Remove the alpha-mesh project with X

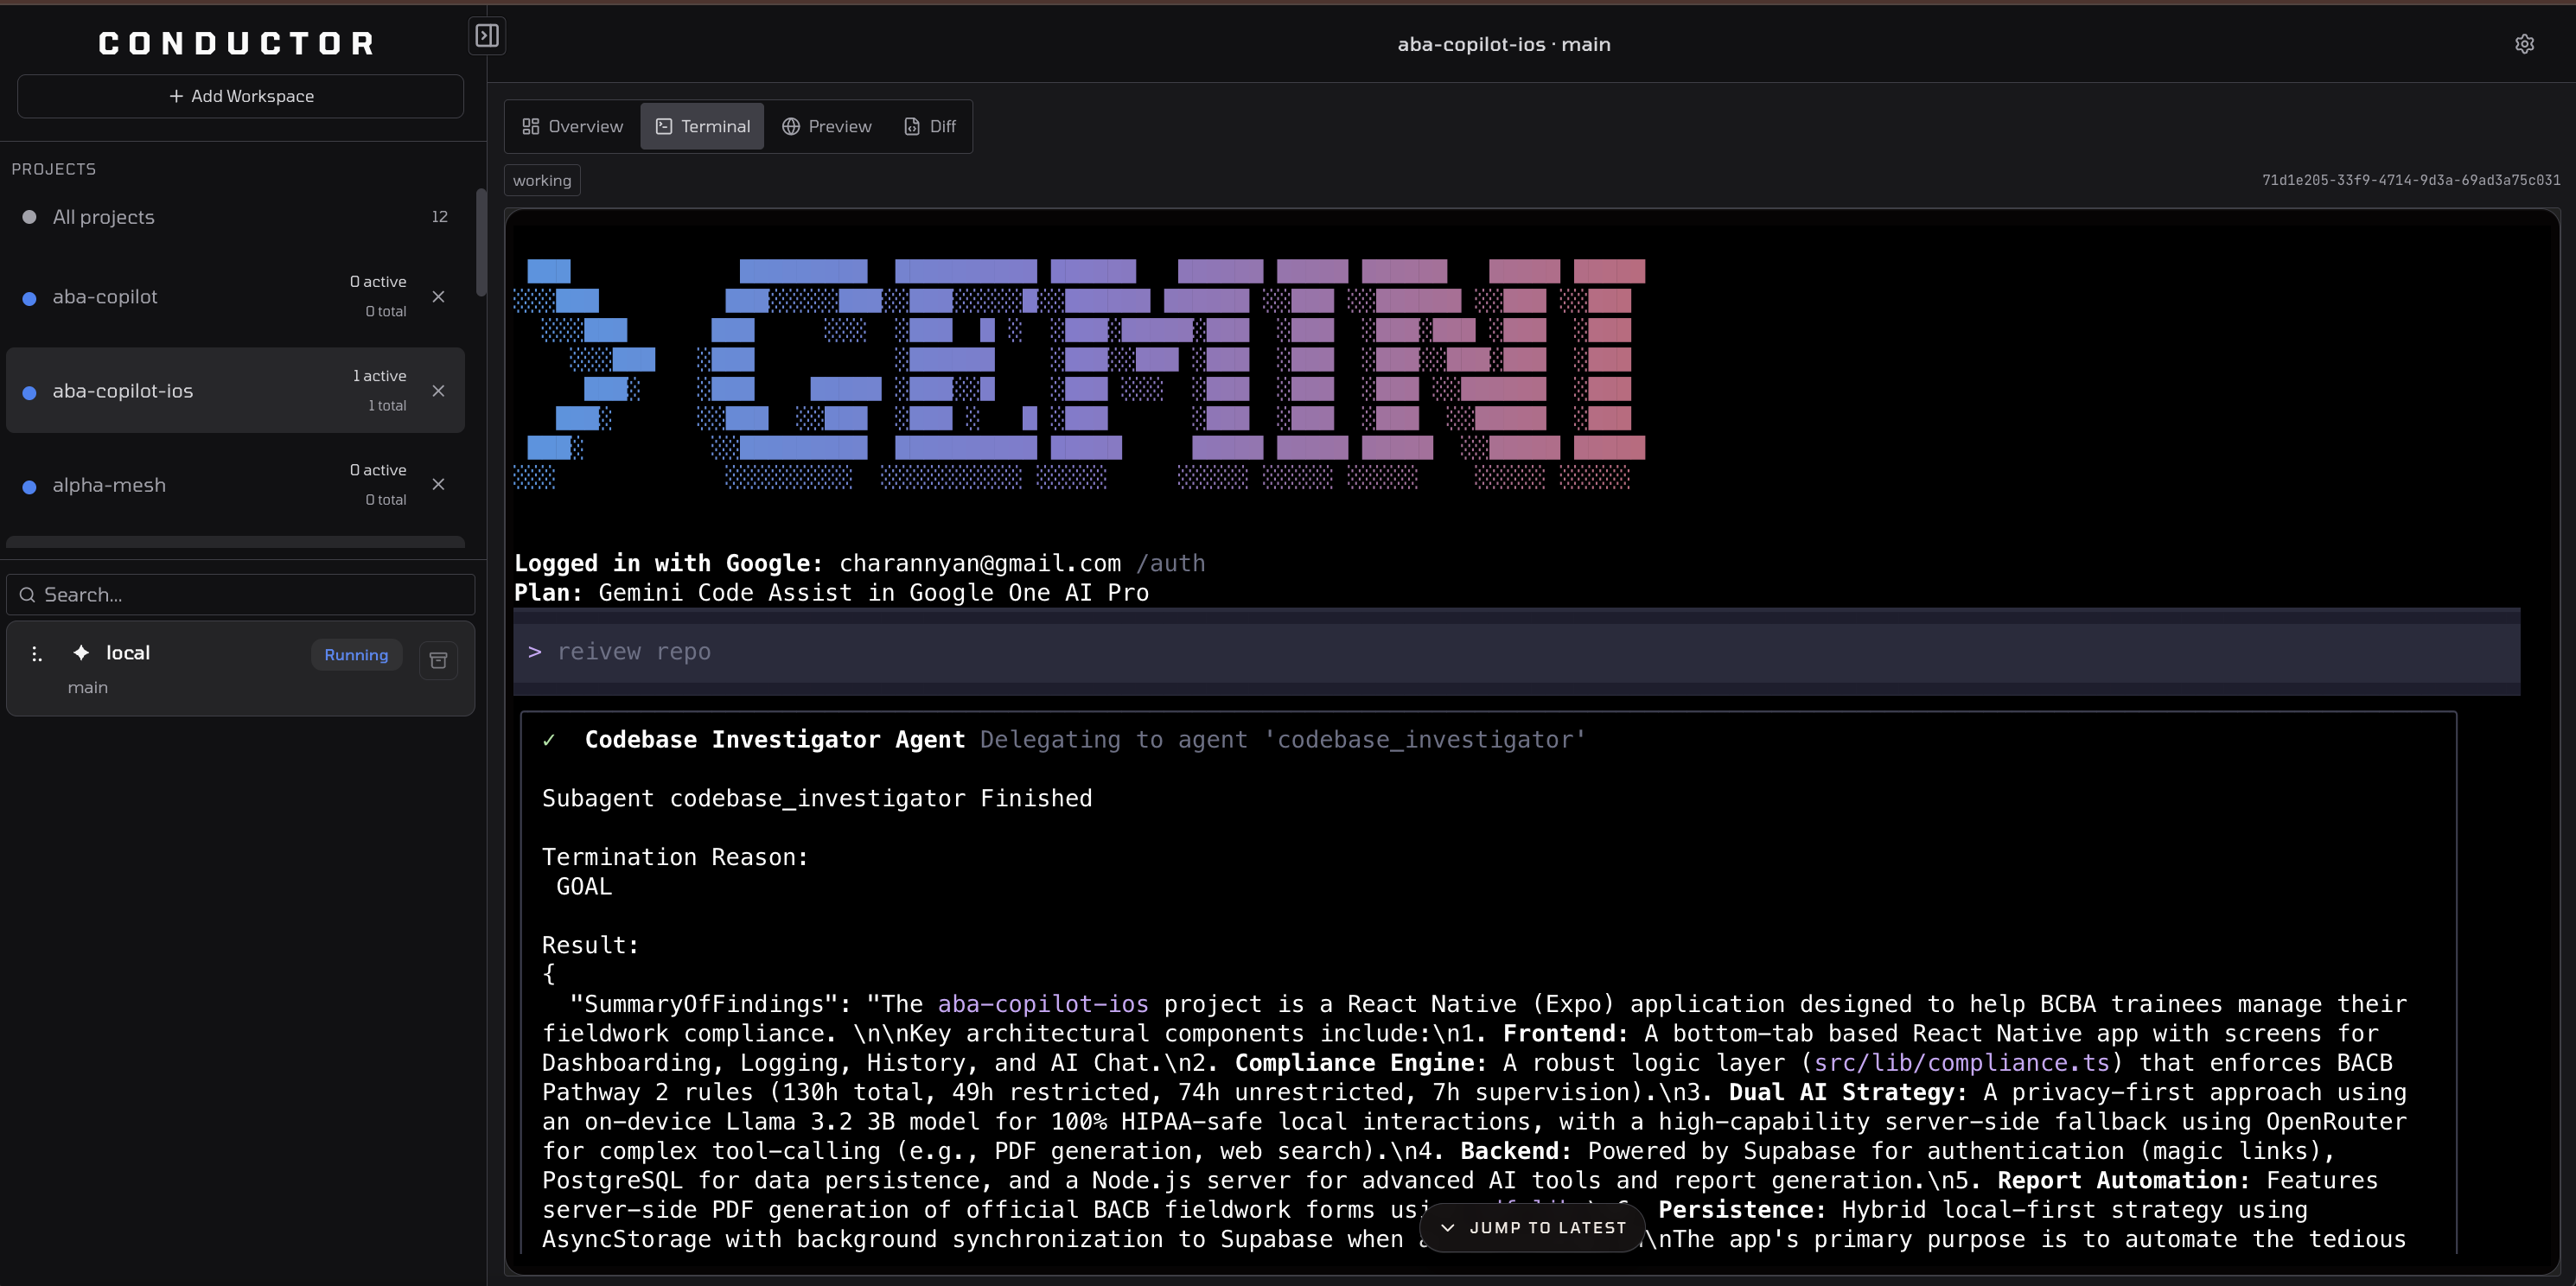point(438,485)
